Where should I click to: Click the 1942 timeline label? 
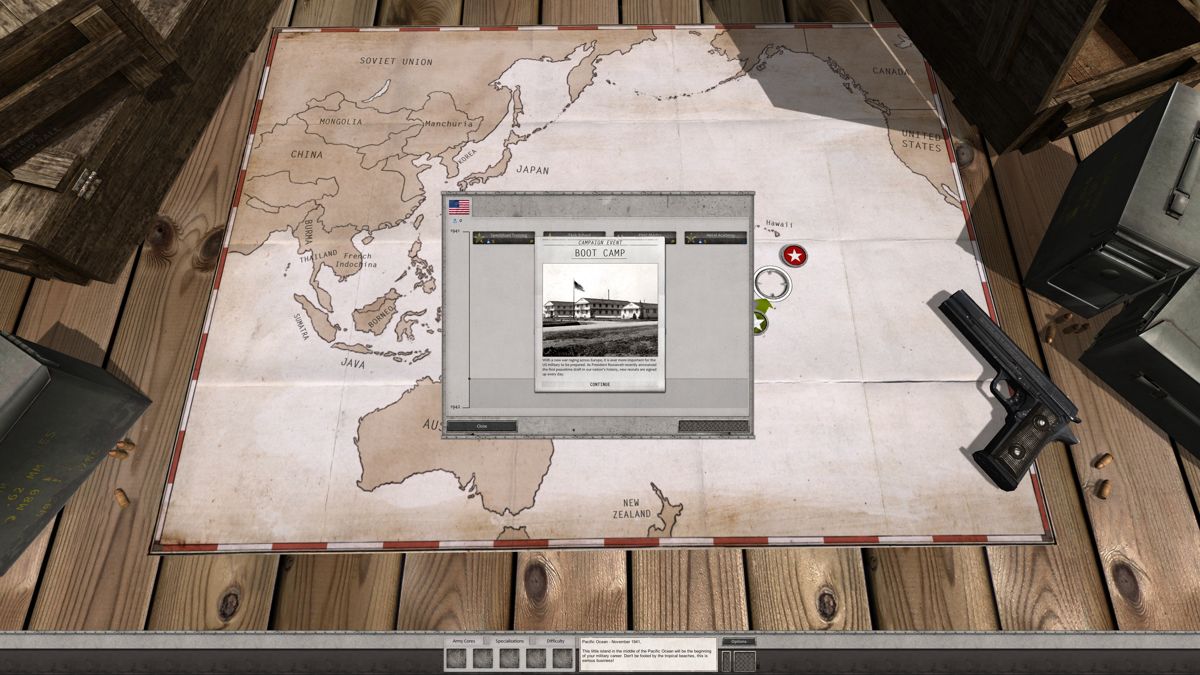(x=455, y=407)
